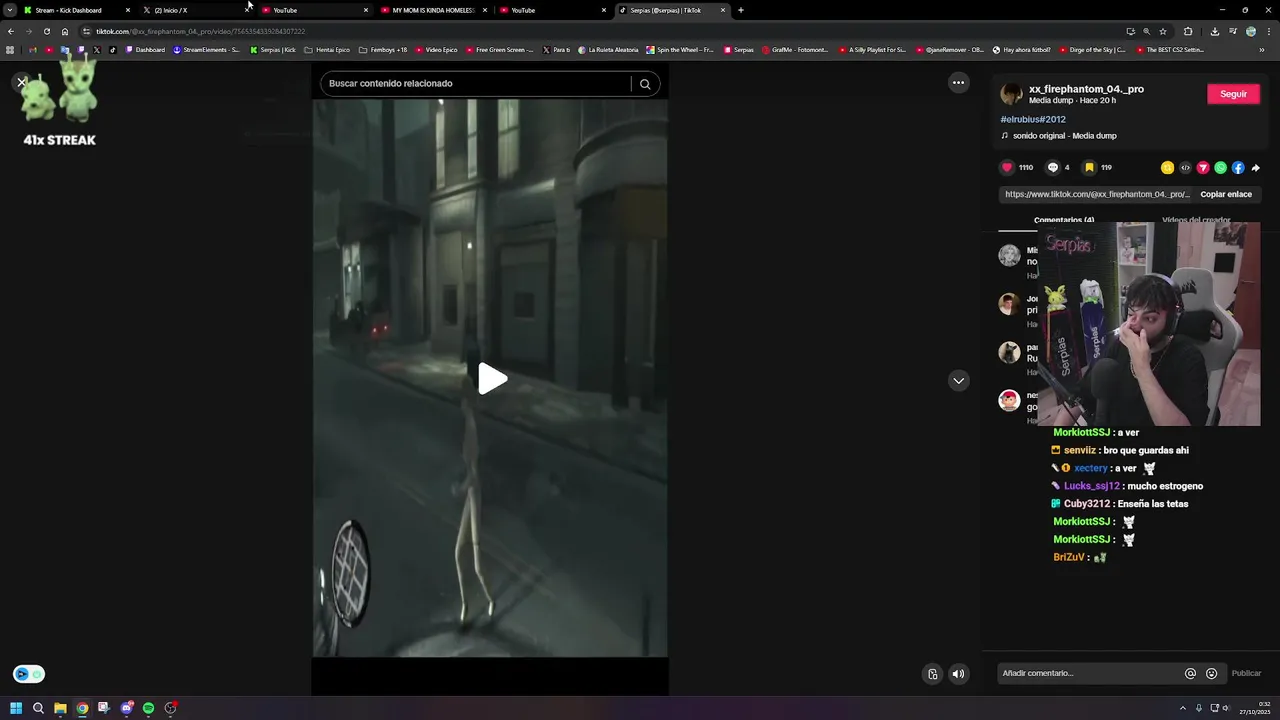Mute video with the speaker icon
Image resolution: width=1280 pixels, height=720 pixels.
point(958,674)
